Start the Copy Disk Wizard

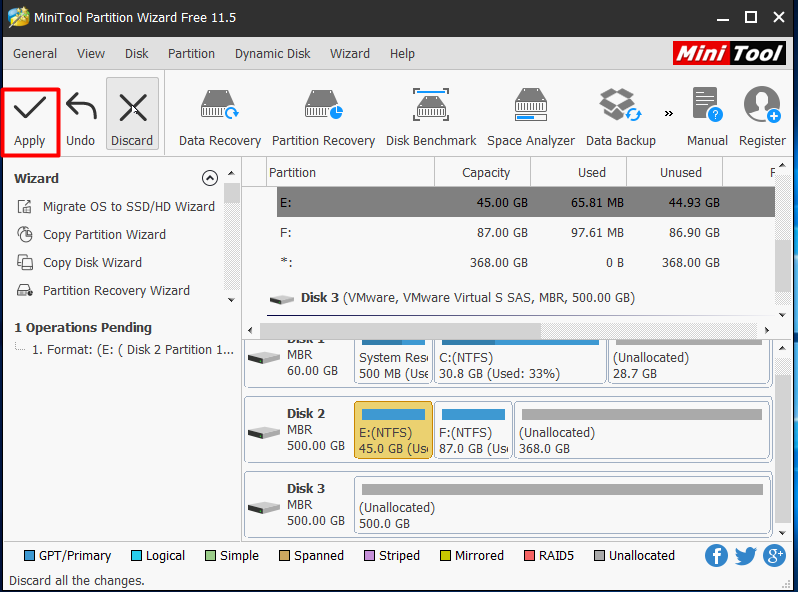click(x=92, y=262)
